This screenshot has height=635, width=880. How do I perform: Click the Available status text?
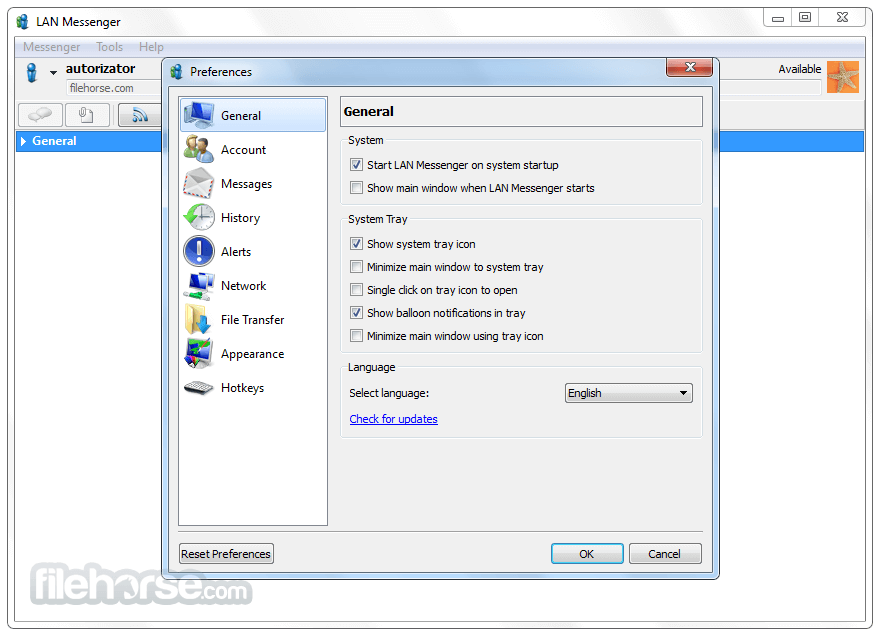[x=799, y=69]
